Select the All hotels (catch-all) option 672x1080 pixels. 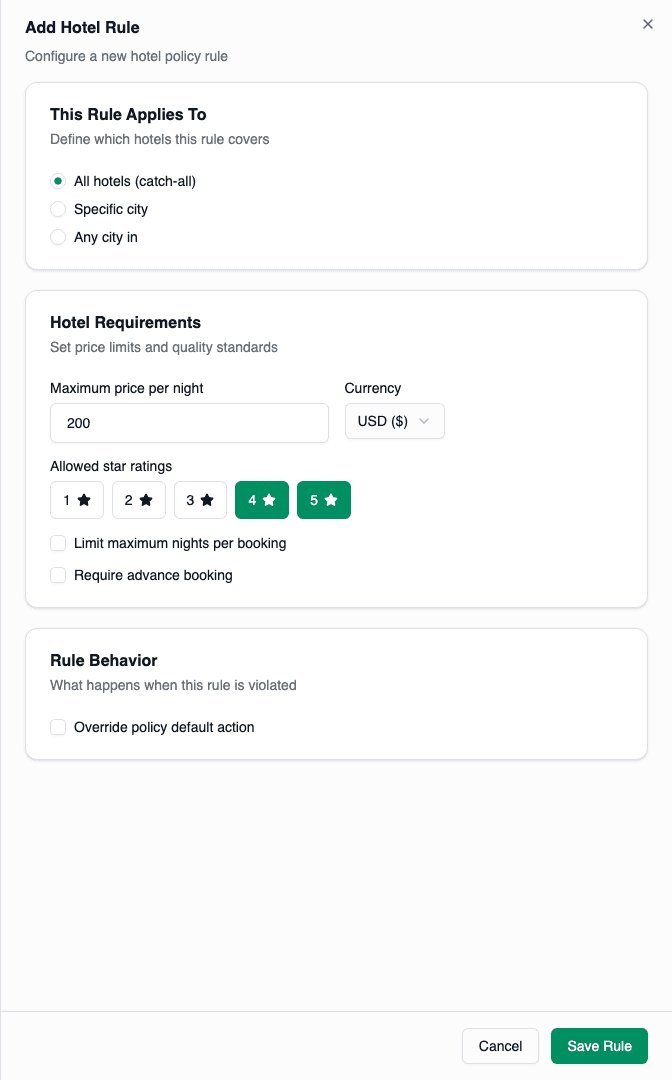tap(58, 181)
